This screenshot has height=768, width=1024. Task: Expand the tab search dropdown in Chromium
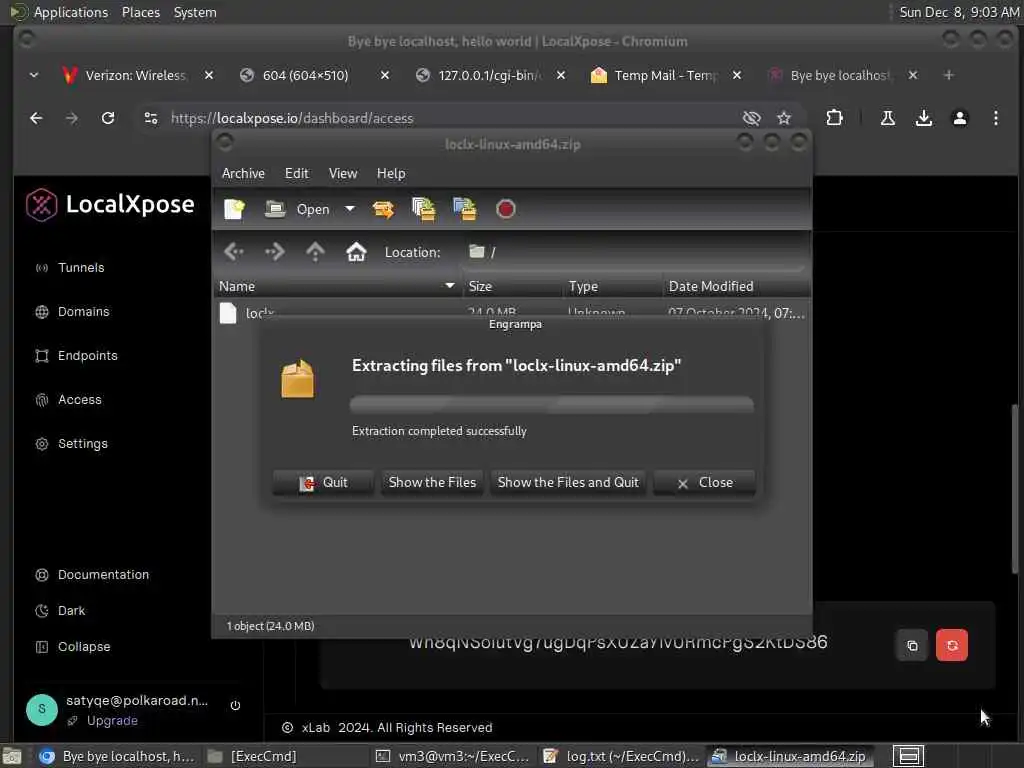34,75
